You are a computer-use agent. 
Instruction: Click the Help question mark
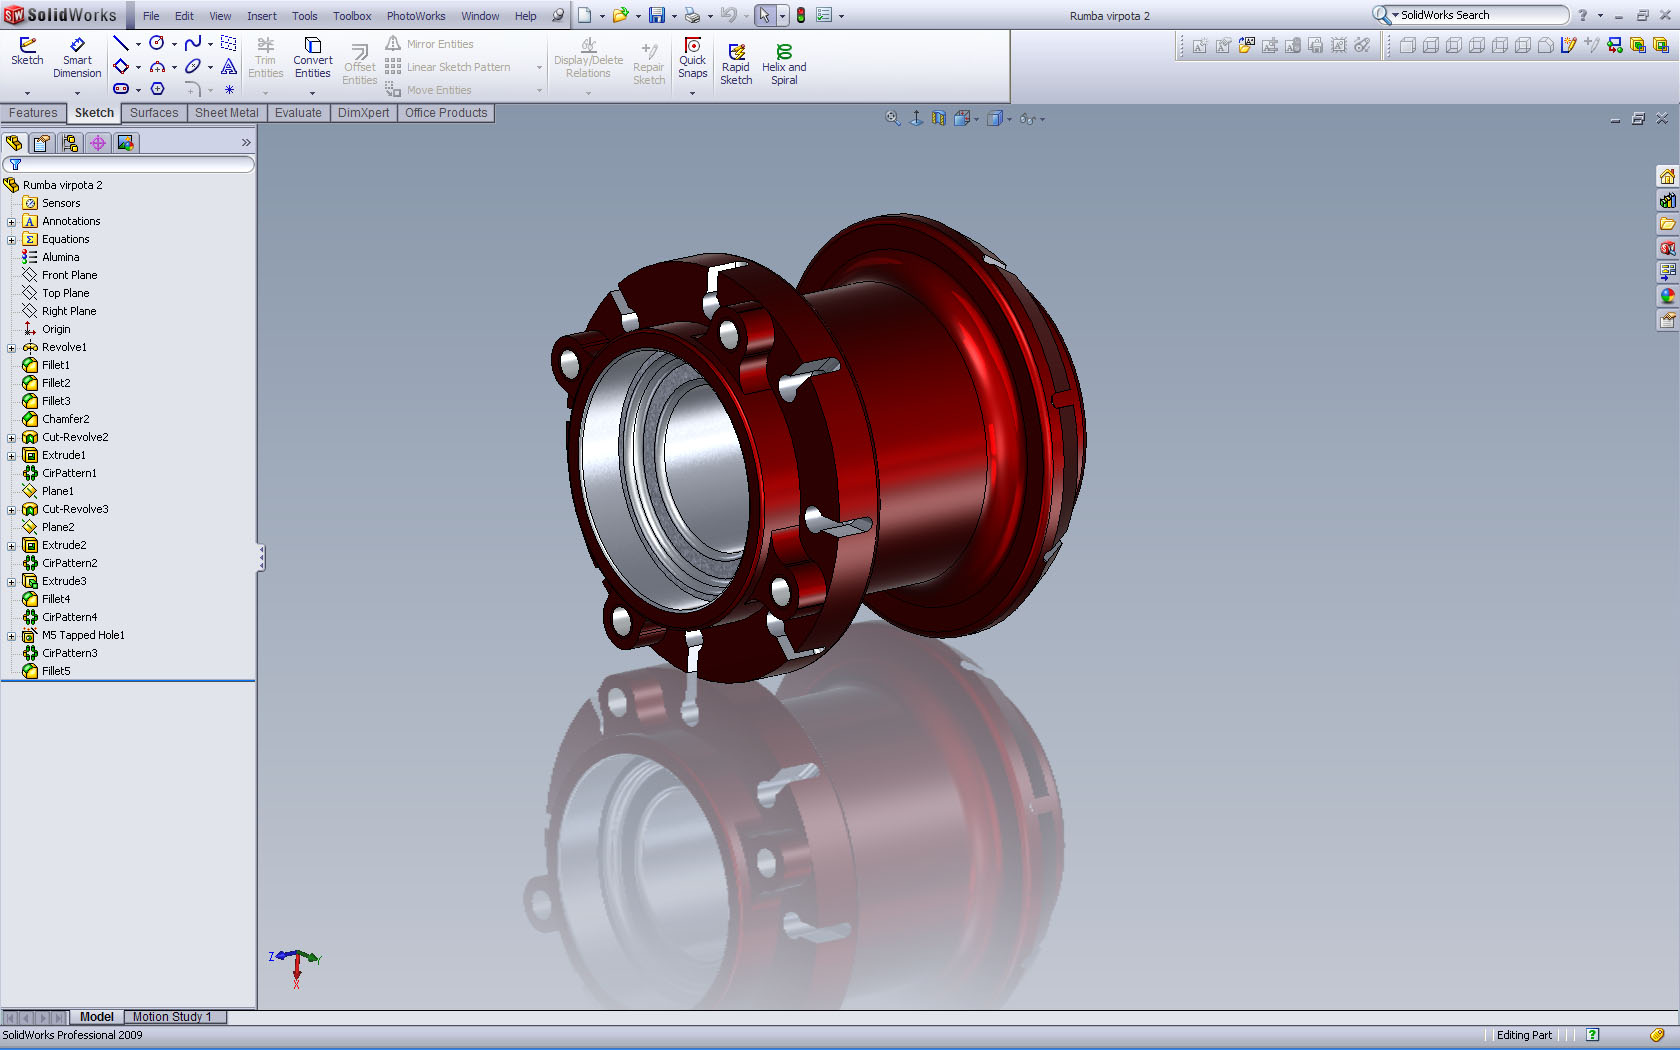1582,15
